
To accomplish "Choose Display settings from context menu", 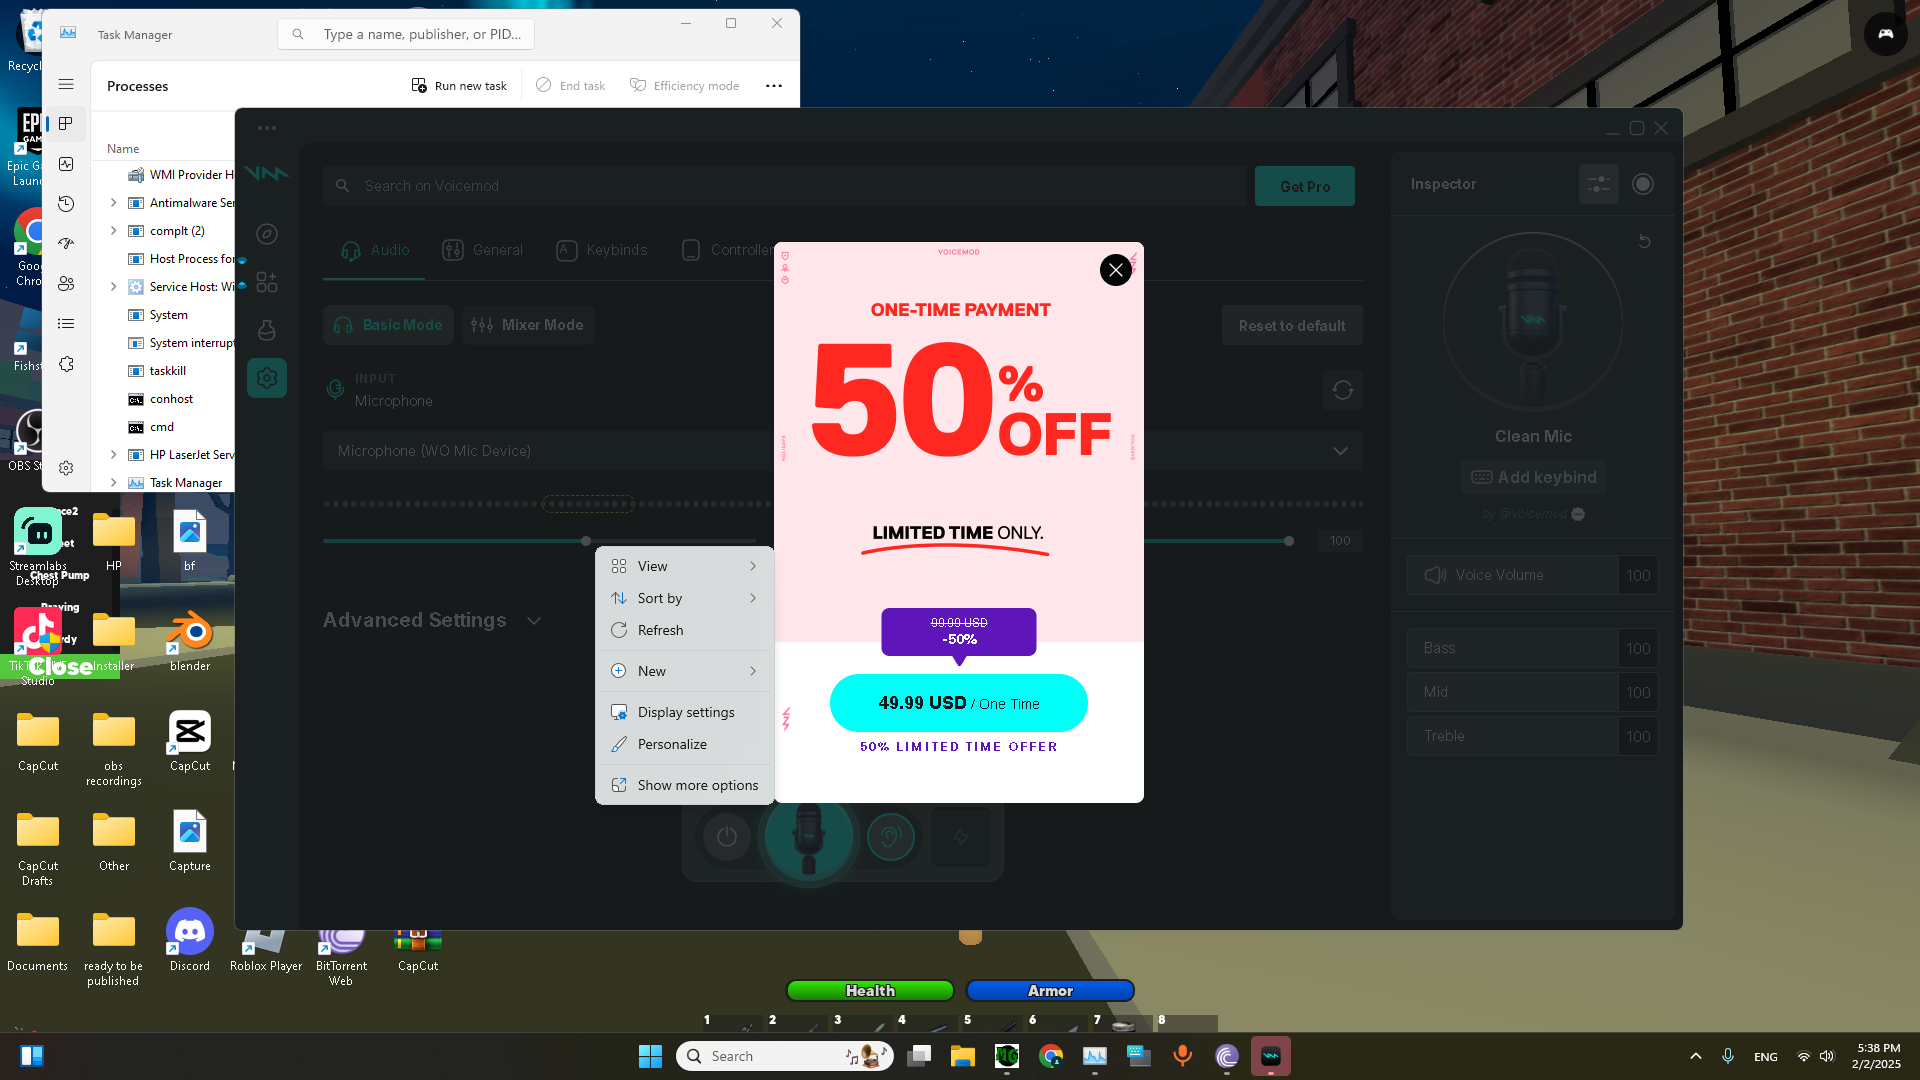I will pyautogui.click(x=686, y=712).
